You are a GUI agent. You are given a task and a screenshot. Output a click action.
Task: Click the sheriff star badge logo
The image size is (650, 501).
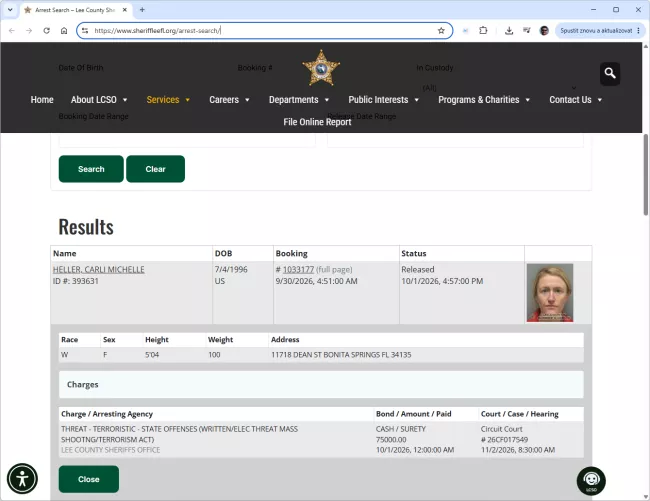tap(321, 68)
